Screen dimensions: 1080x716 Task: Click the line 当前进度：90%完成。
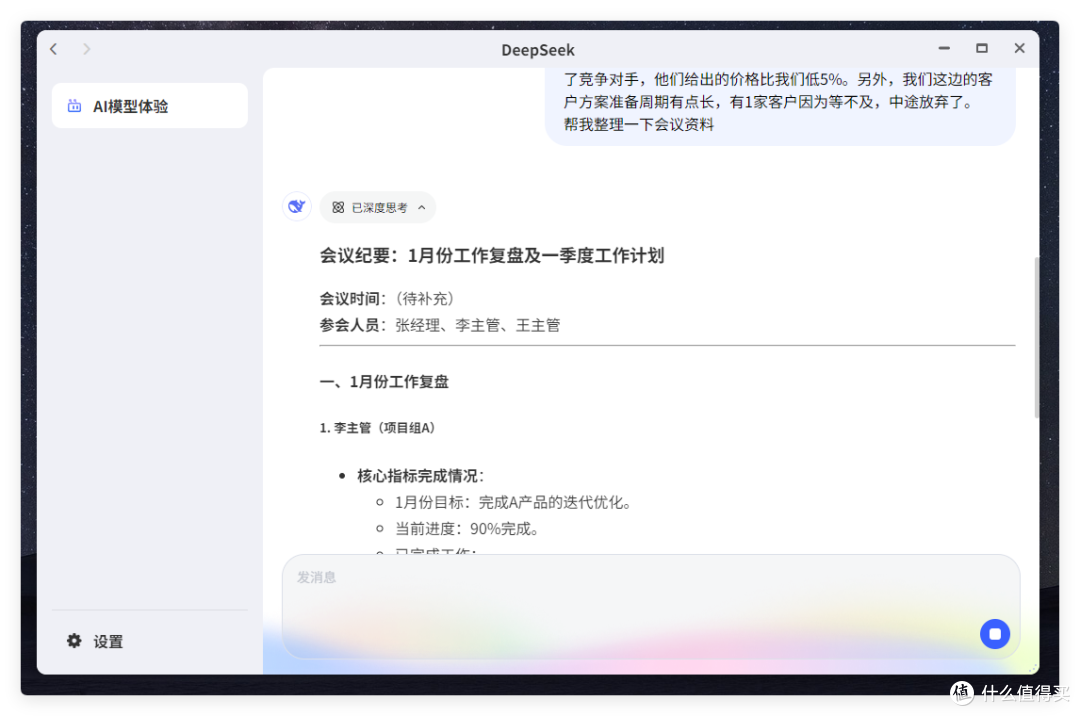(466, 529)
